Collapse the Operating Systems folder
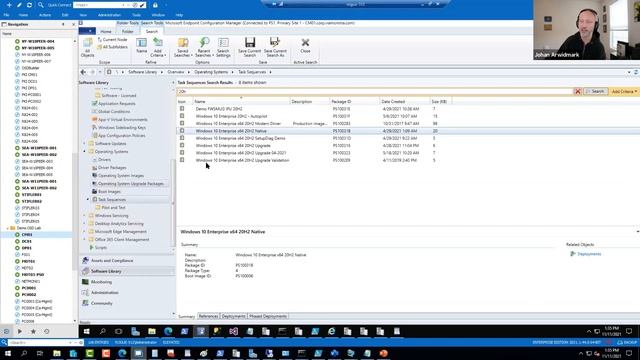The height and width of the screenshot is (360, 640). (x=84, y=151)
